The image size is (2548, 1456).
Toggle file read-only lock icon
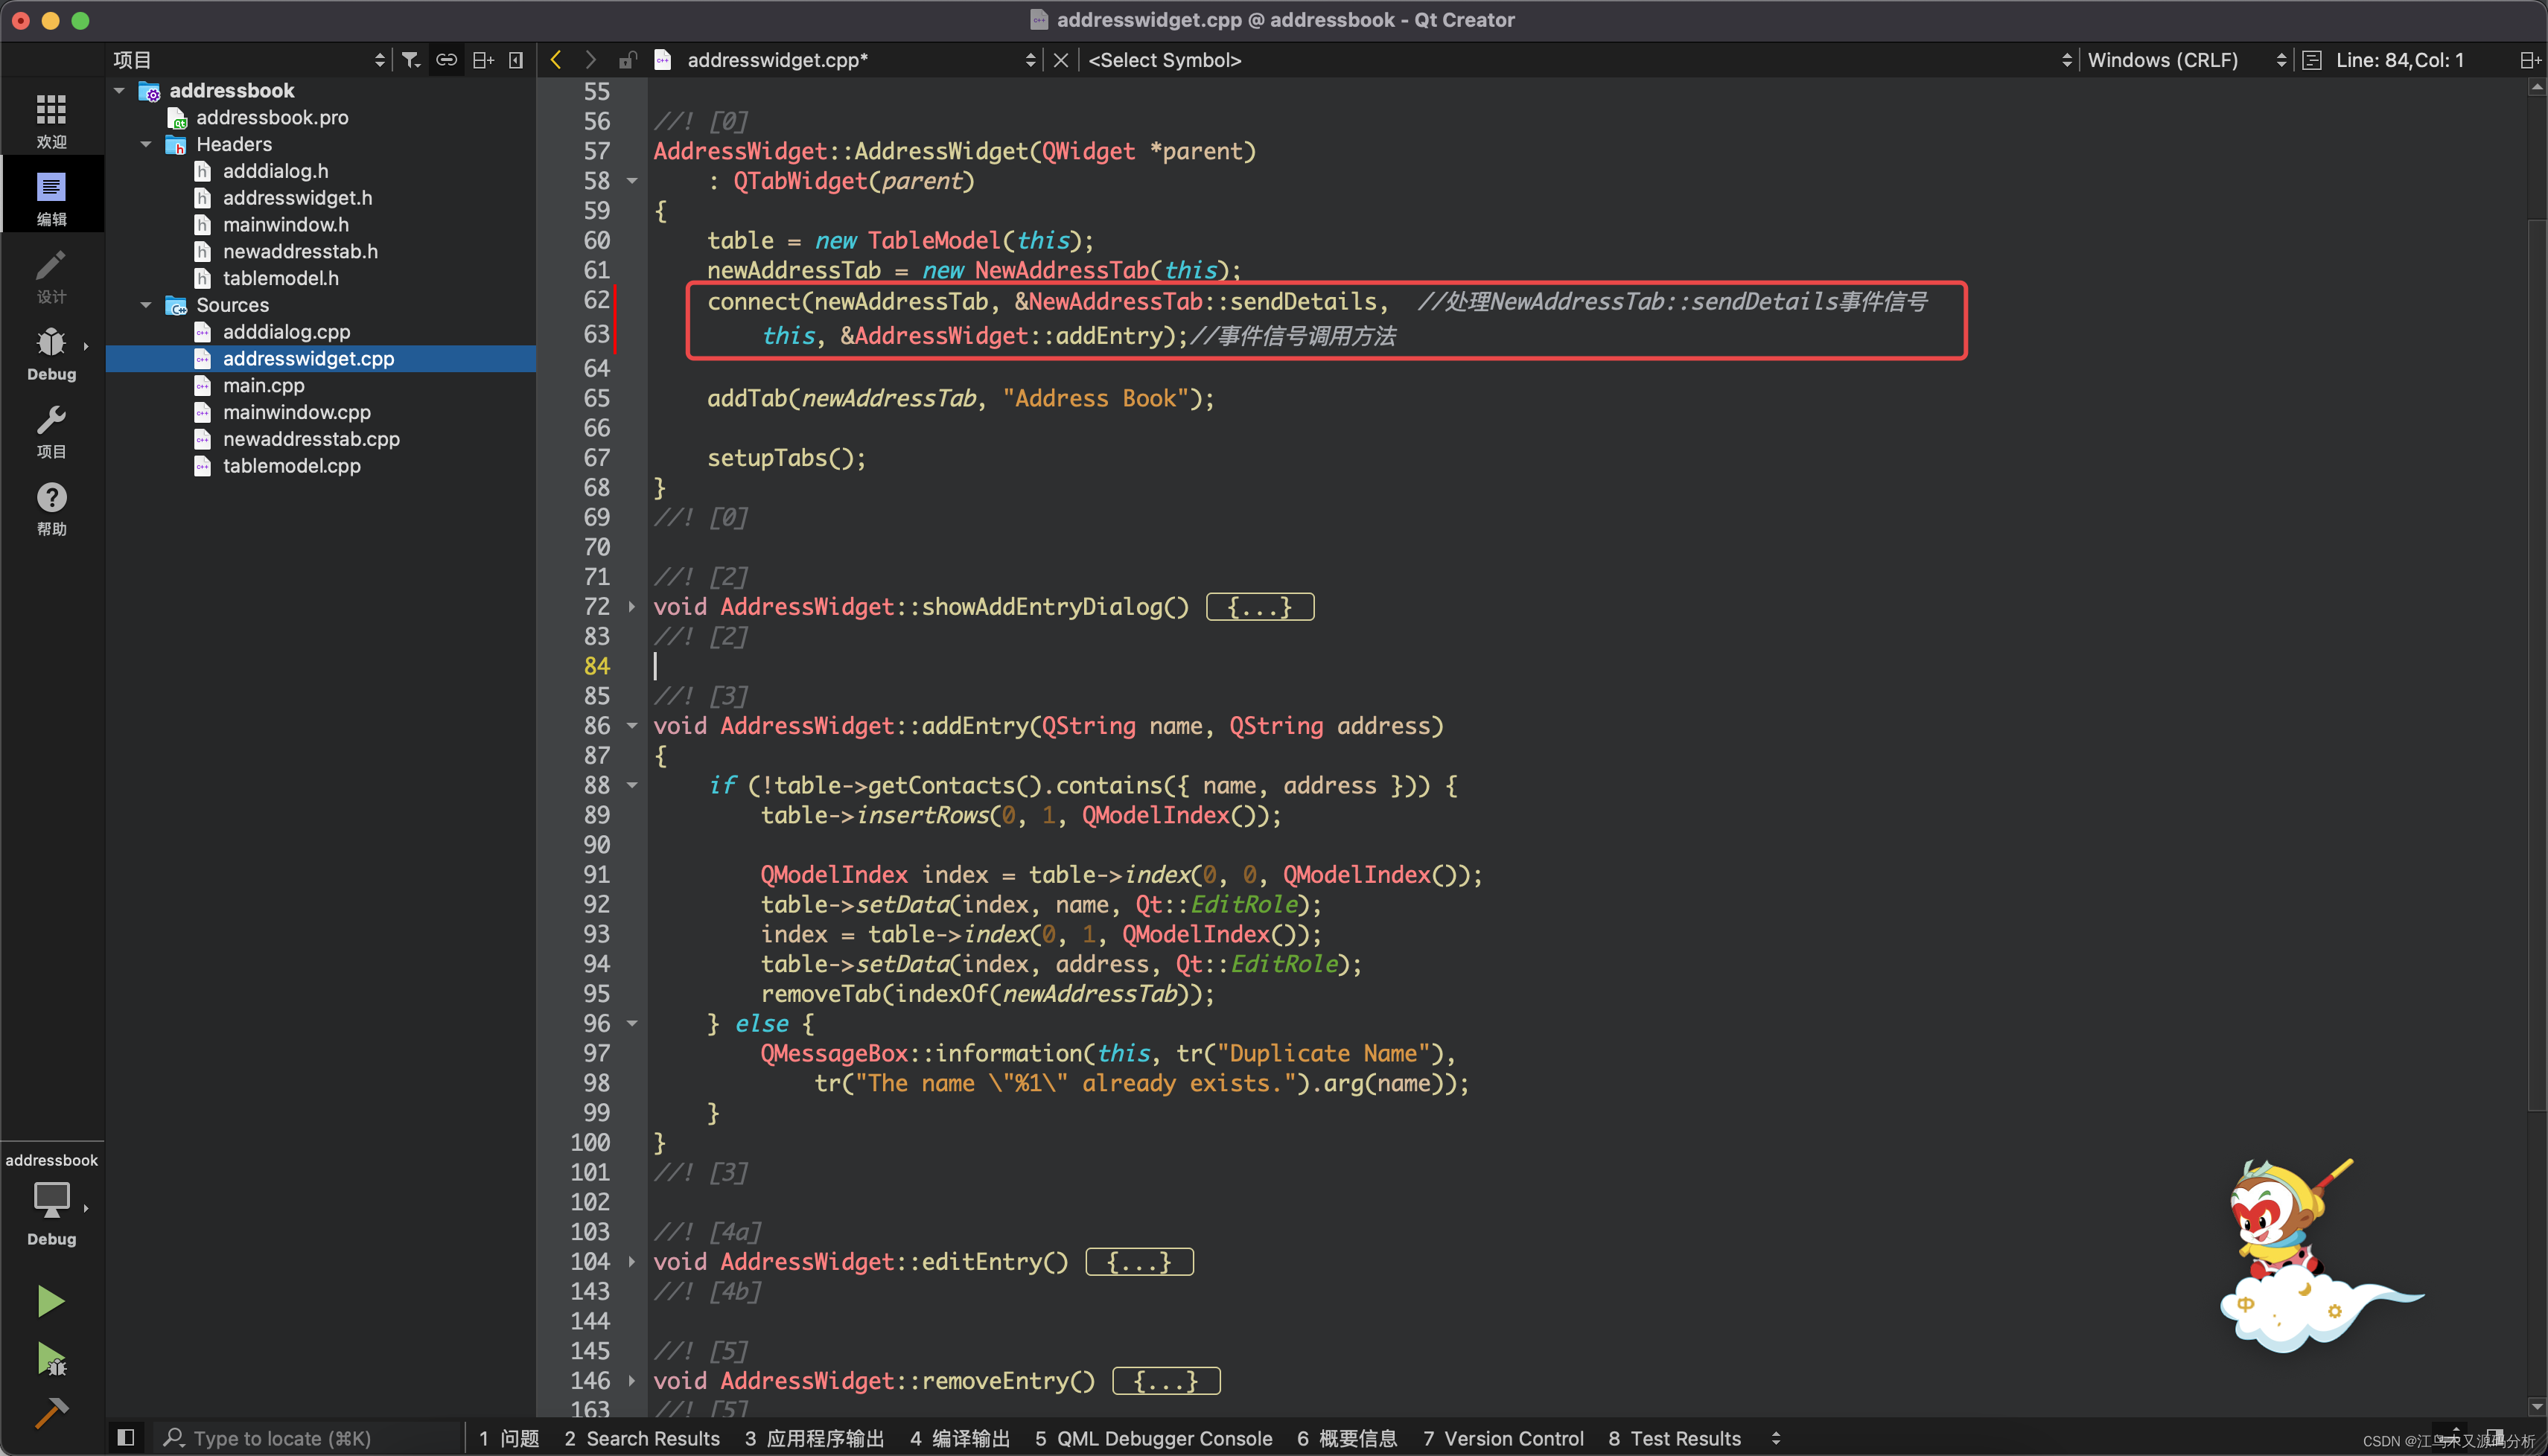pyautogui.click(x=627, y=60)
